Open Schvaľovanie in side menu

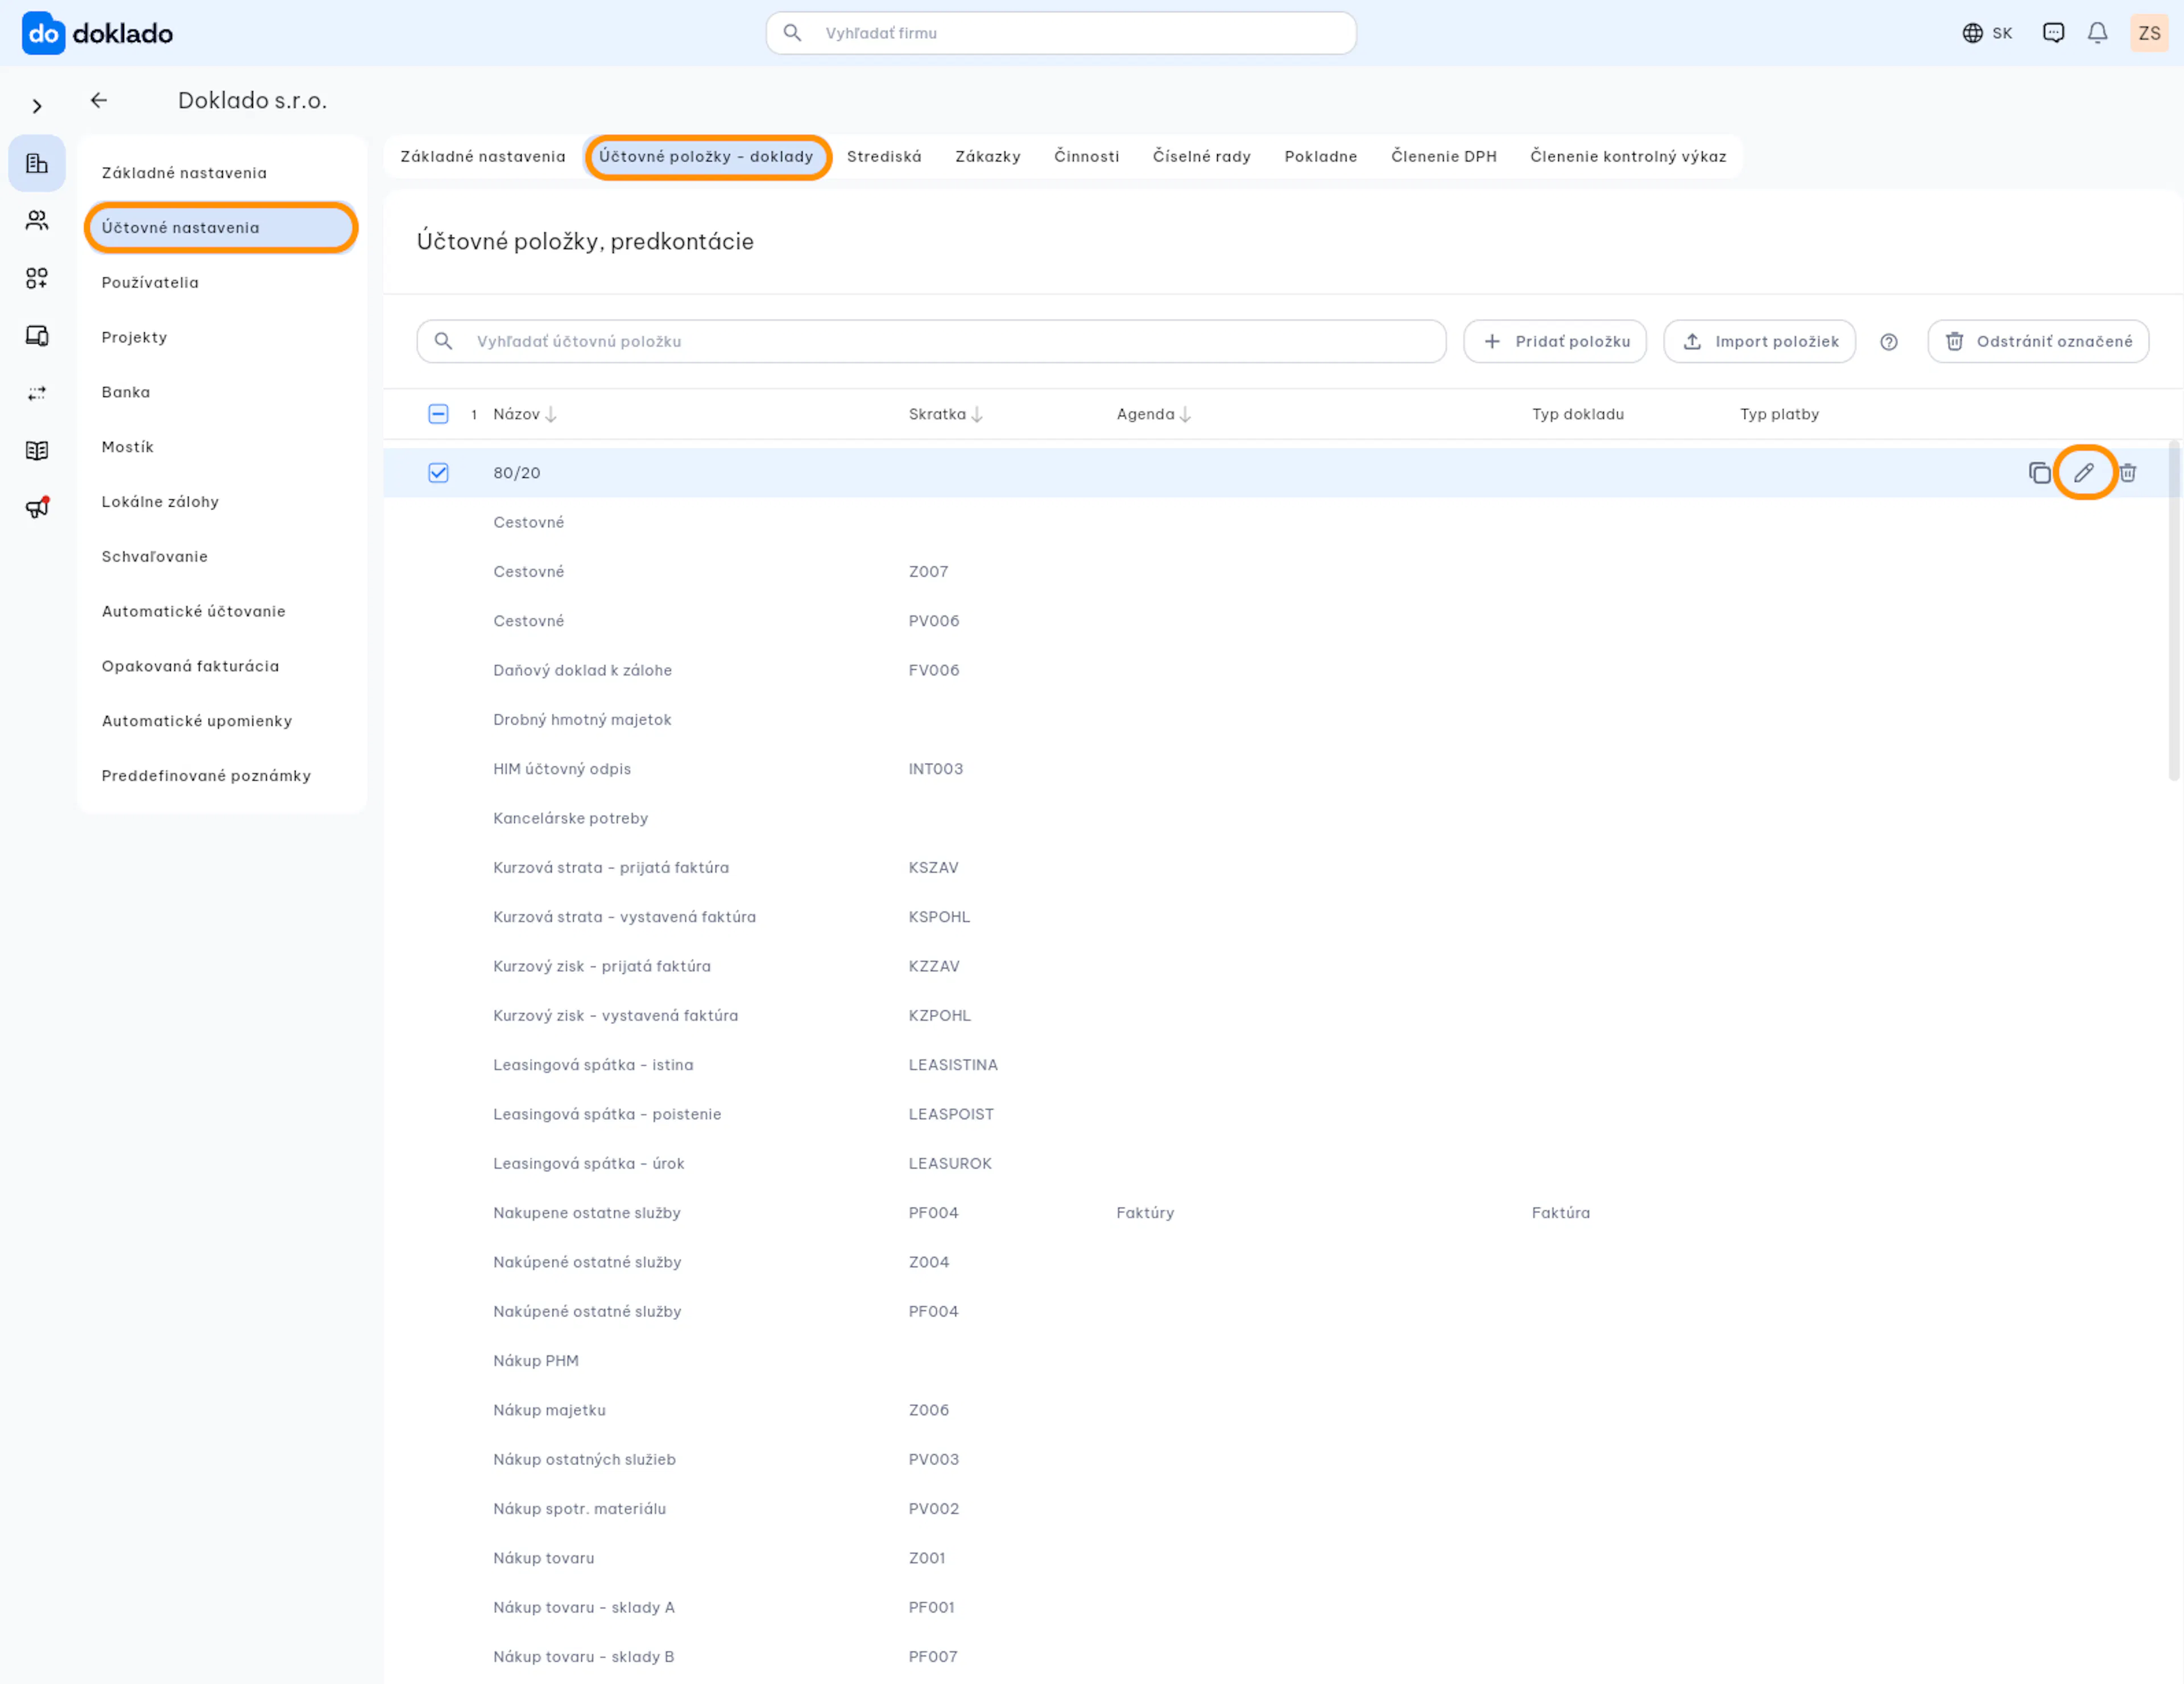(221, 557)
